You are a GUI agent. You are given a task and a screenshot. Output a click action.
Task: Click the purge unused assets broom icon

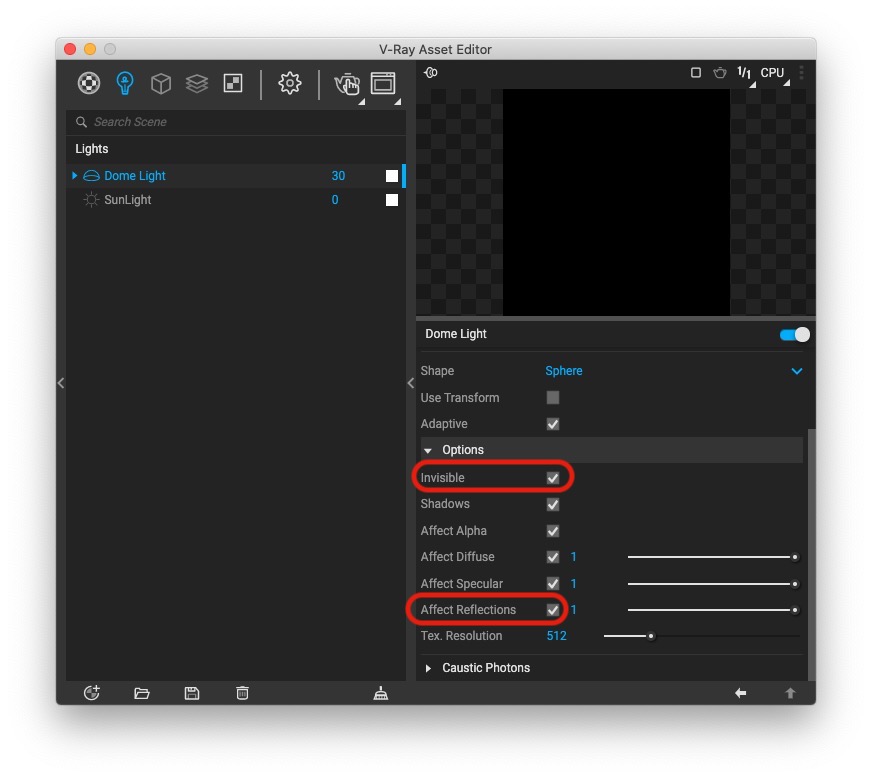[380, 693]
